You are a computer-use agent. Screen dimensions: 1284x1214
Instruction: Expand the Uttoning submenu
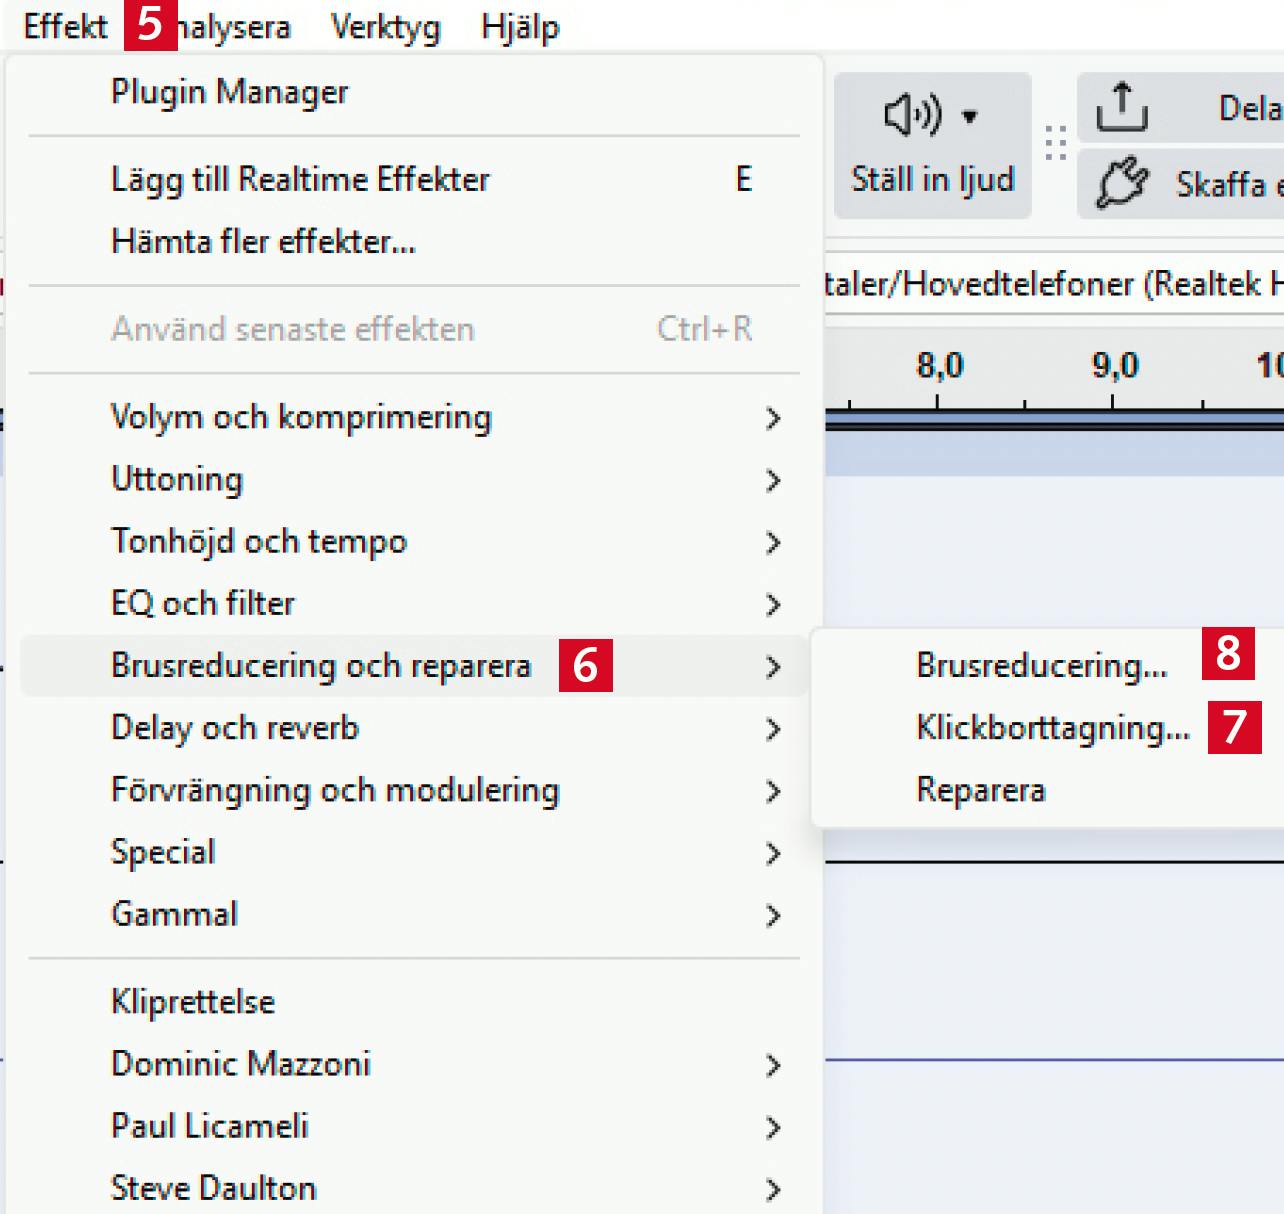[x=177, y=479]
